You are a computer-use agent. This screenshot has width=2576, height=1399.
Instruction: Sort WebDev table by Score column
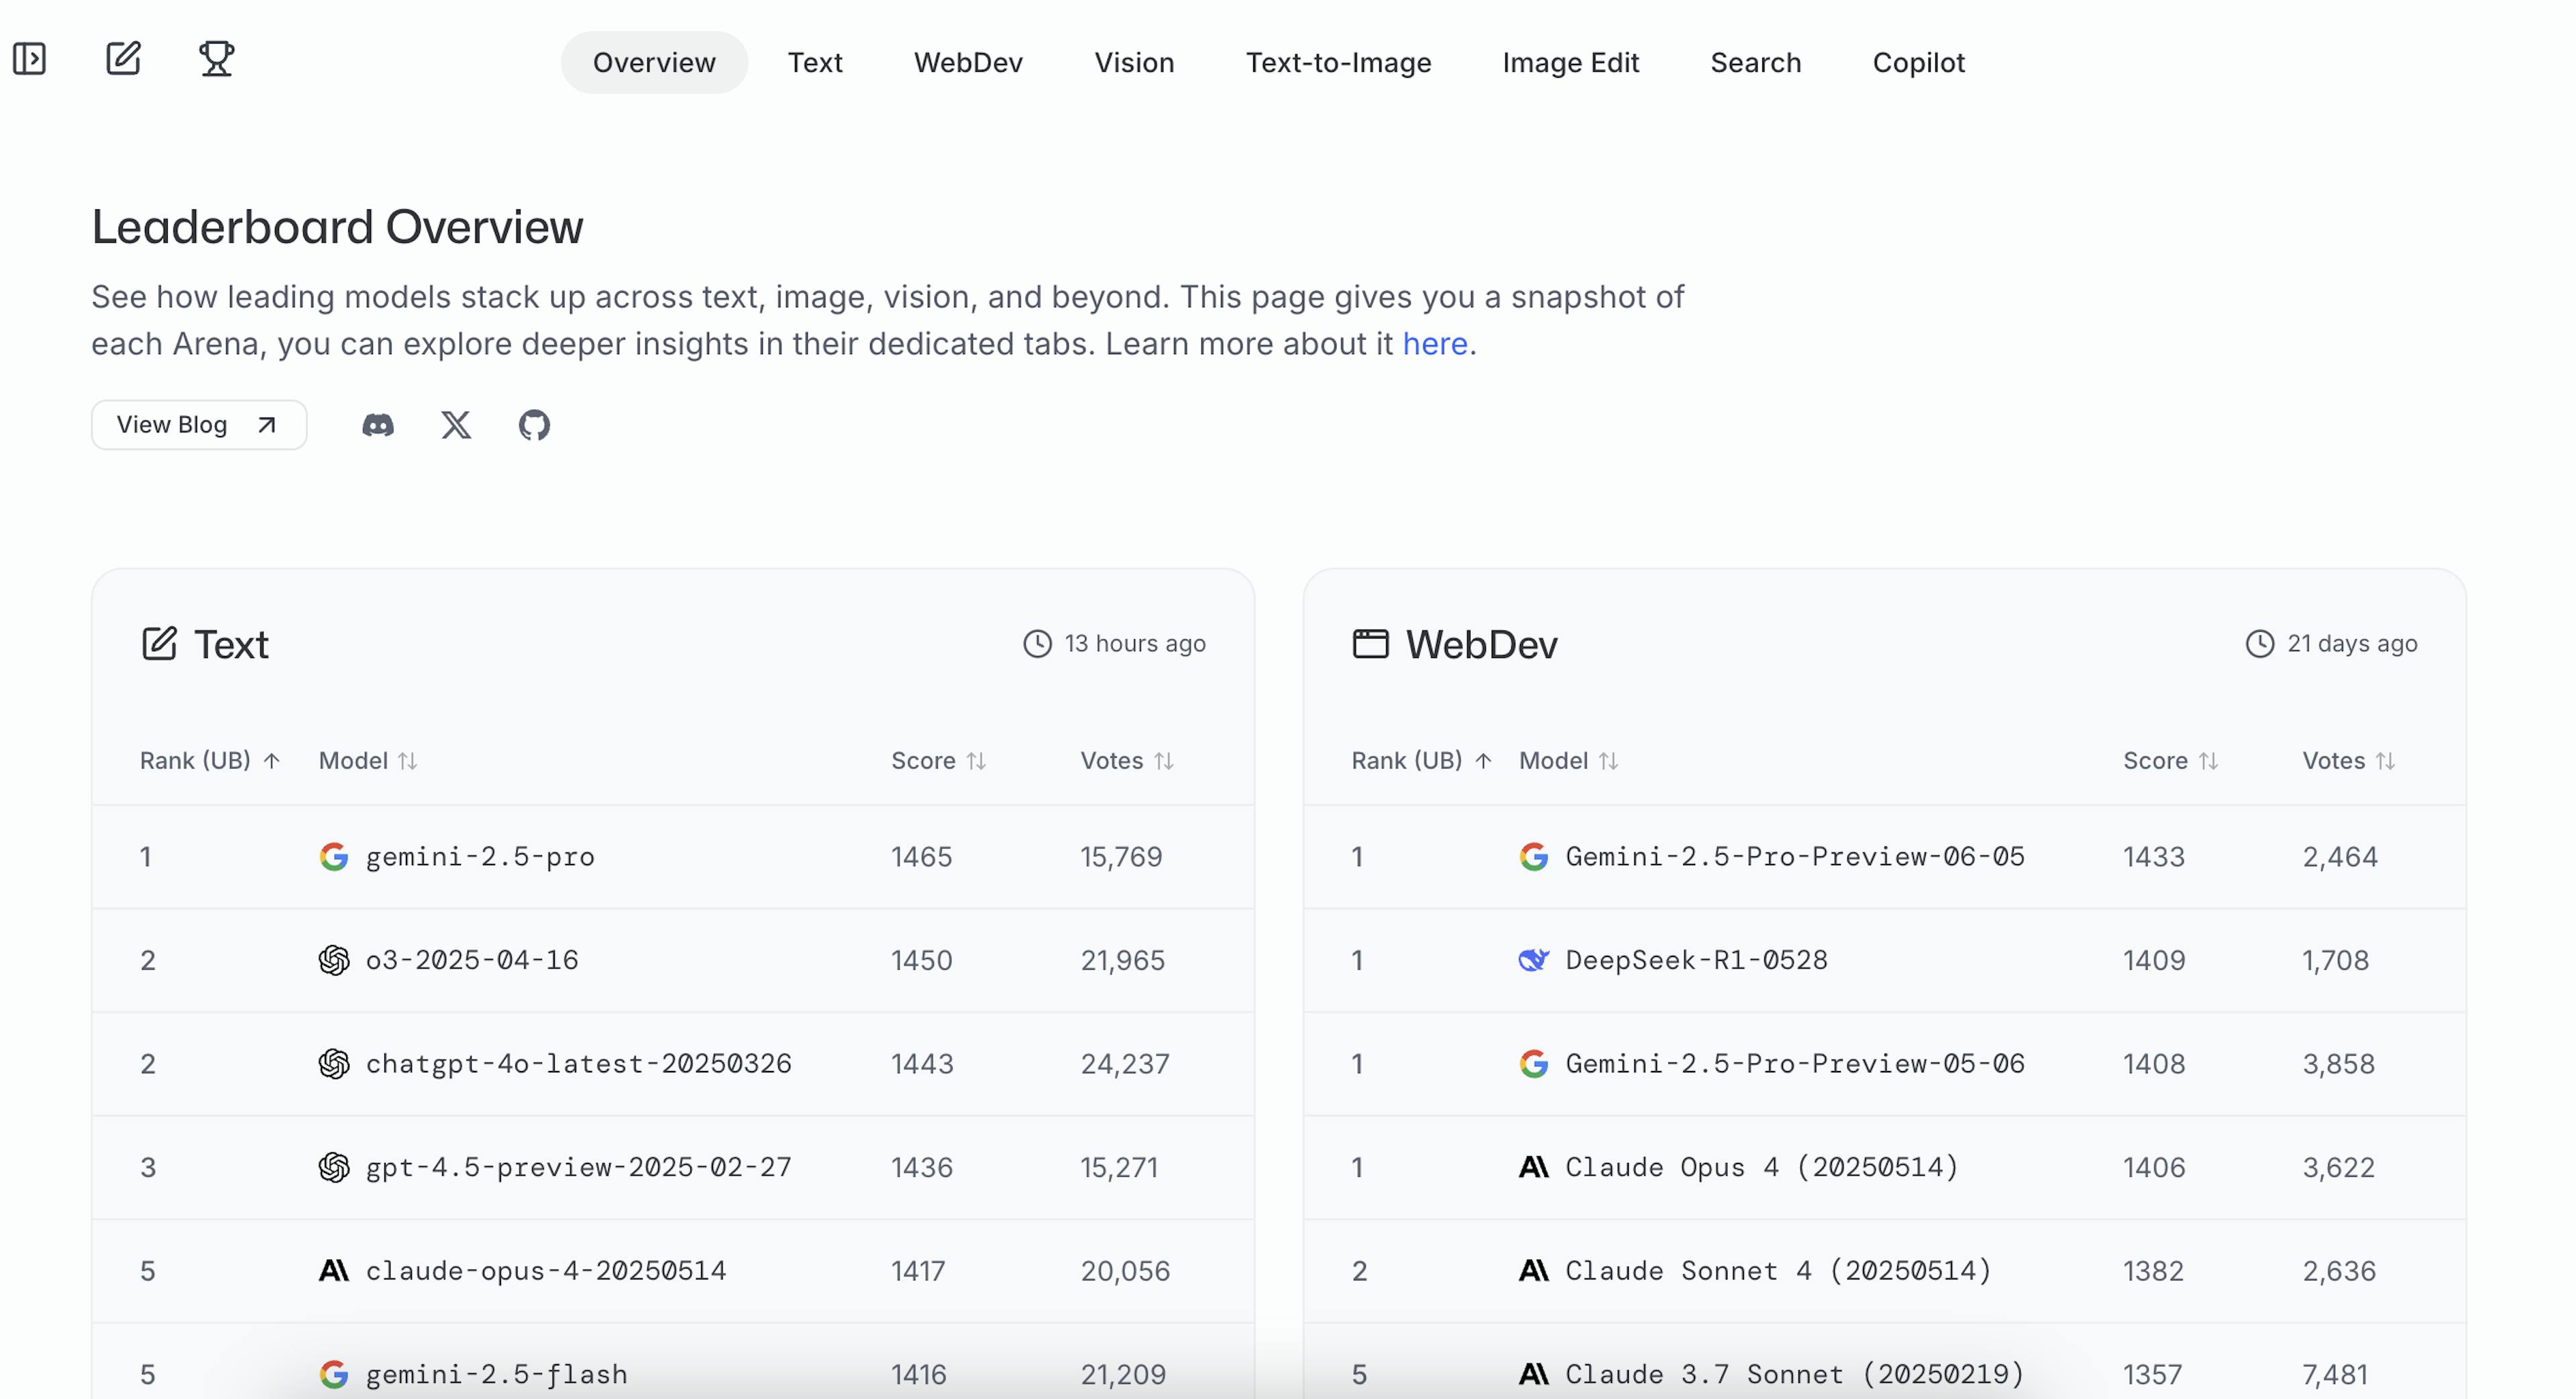pos(2171,761)
